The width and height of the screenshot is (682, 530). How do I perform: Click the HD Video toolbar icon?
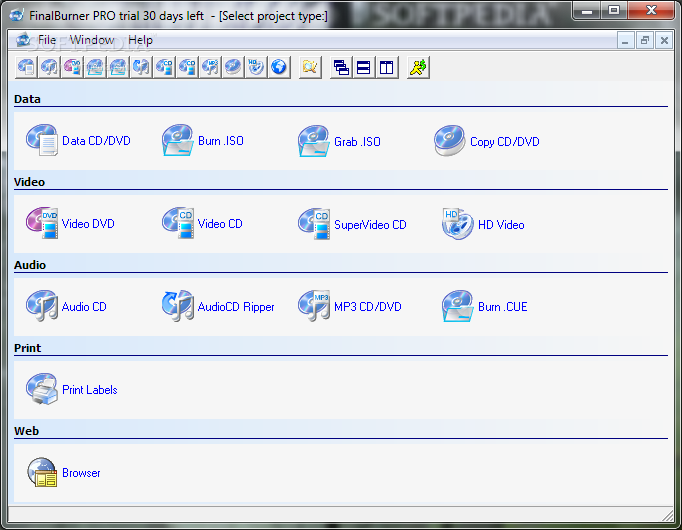coord(256,67)
